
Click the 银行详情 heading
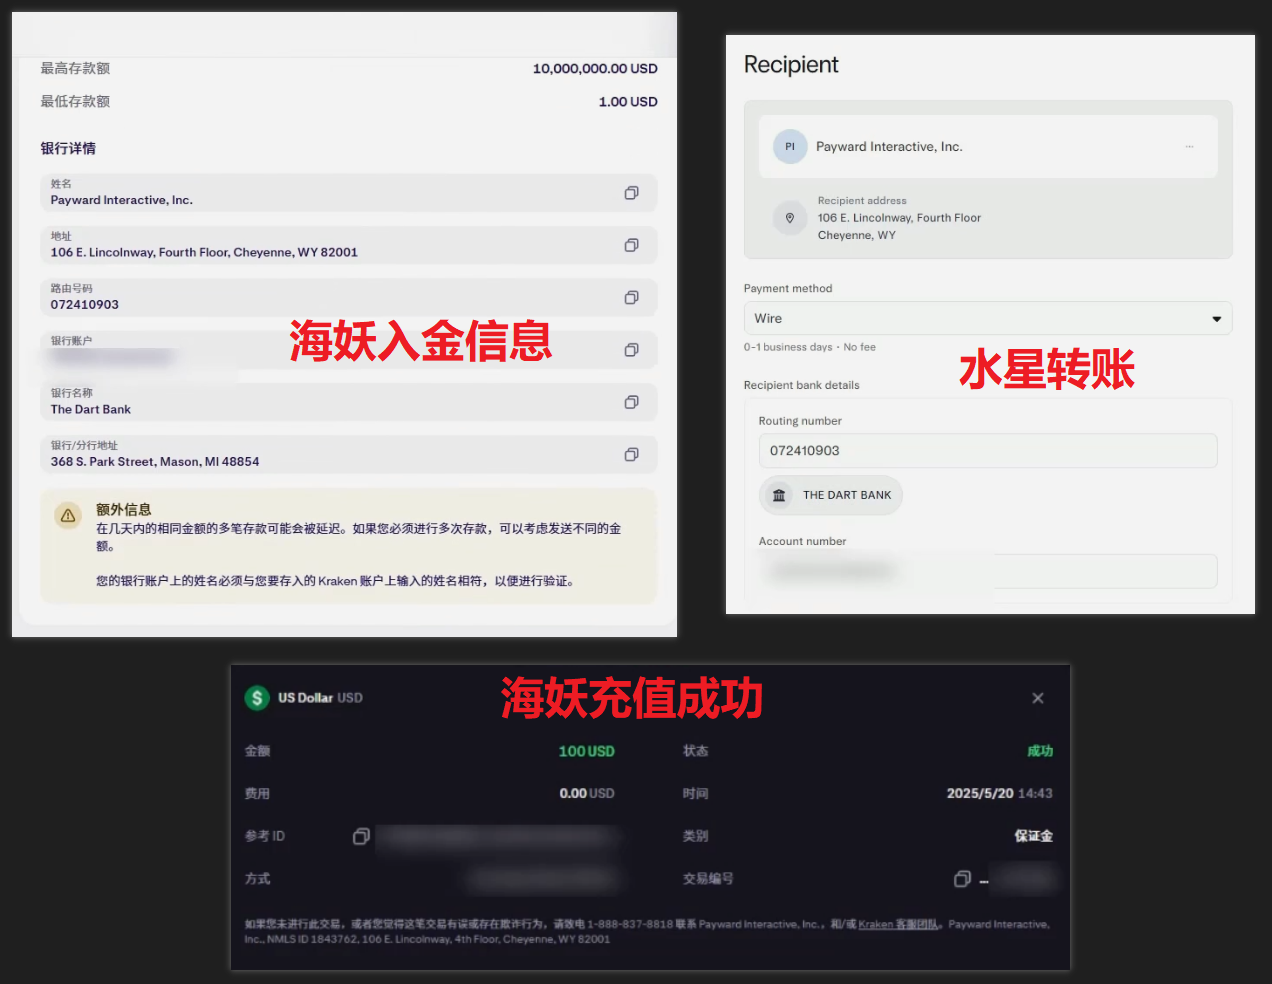pyautogui.click(x=68, y=148)
